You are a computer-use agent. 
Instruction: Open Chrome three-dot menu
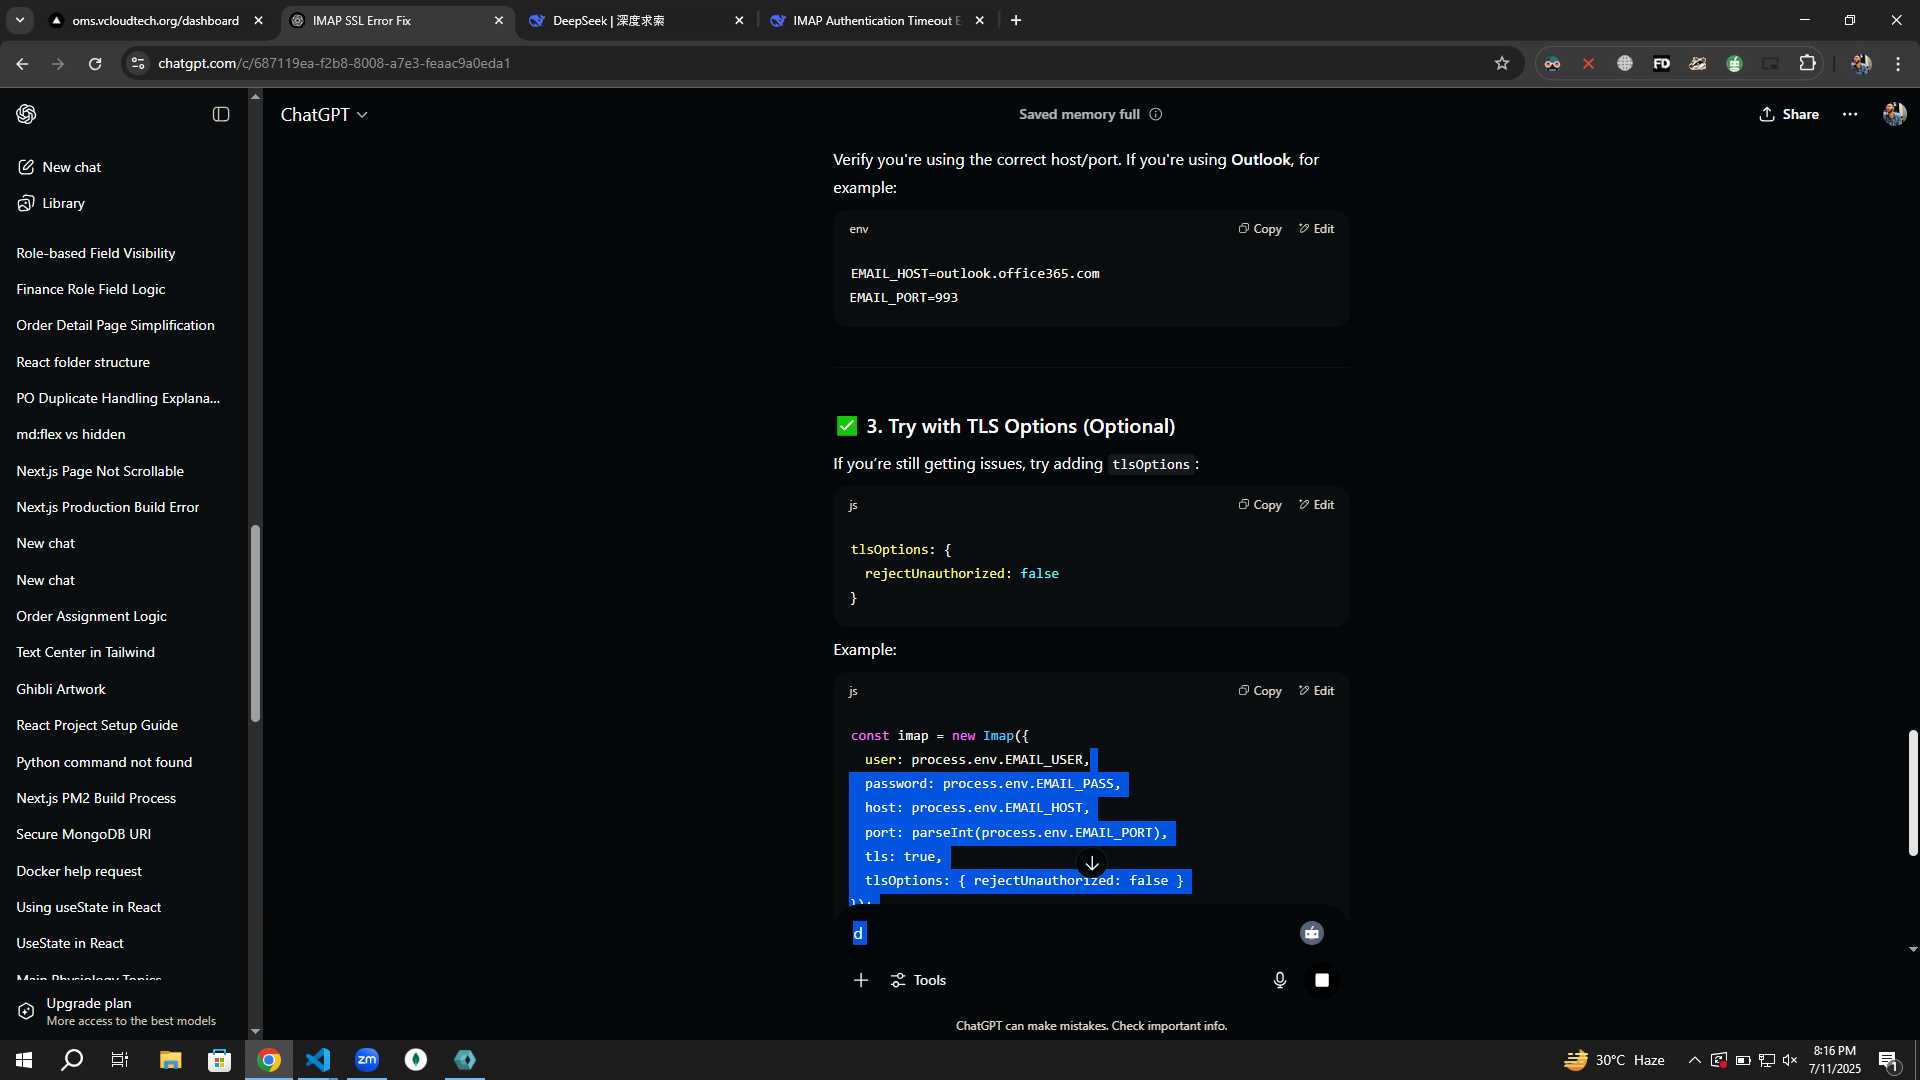coord(1898,63)
